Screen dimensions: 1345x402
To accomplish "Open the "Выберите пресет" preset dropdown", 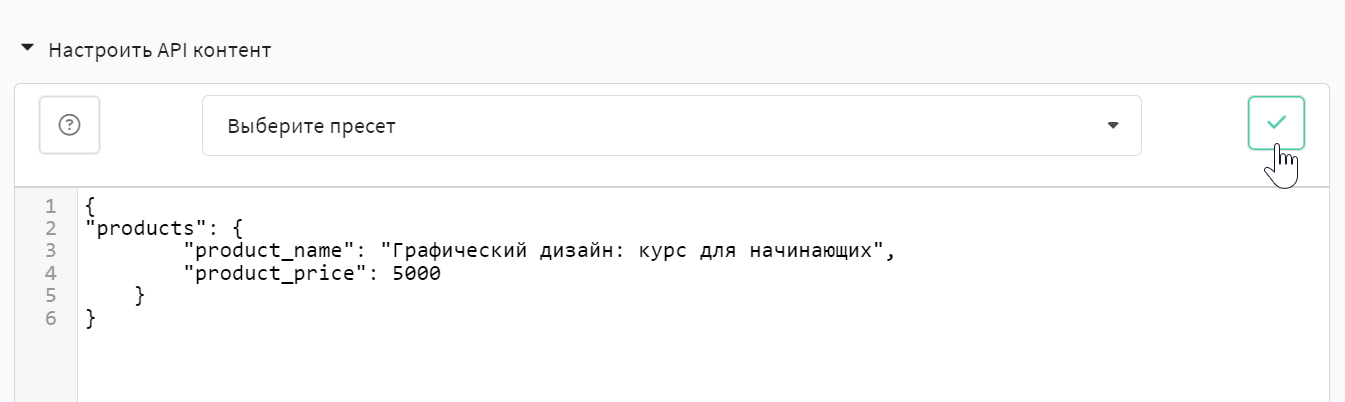I will (671, 126).
